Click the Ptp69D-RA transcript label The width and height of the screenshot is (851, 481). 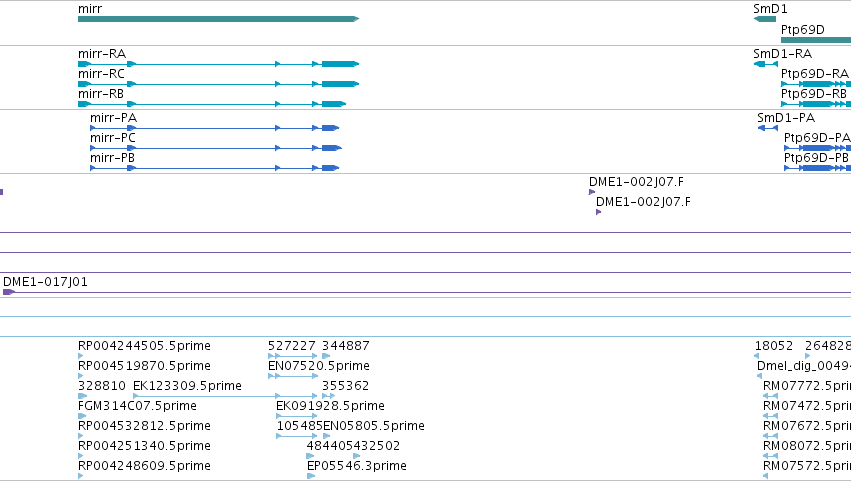(815, 74)
